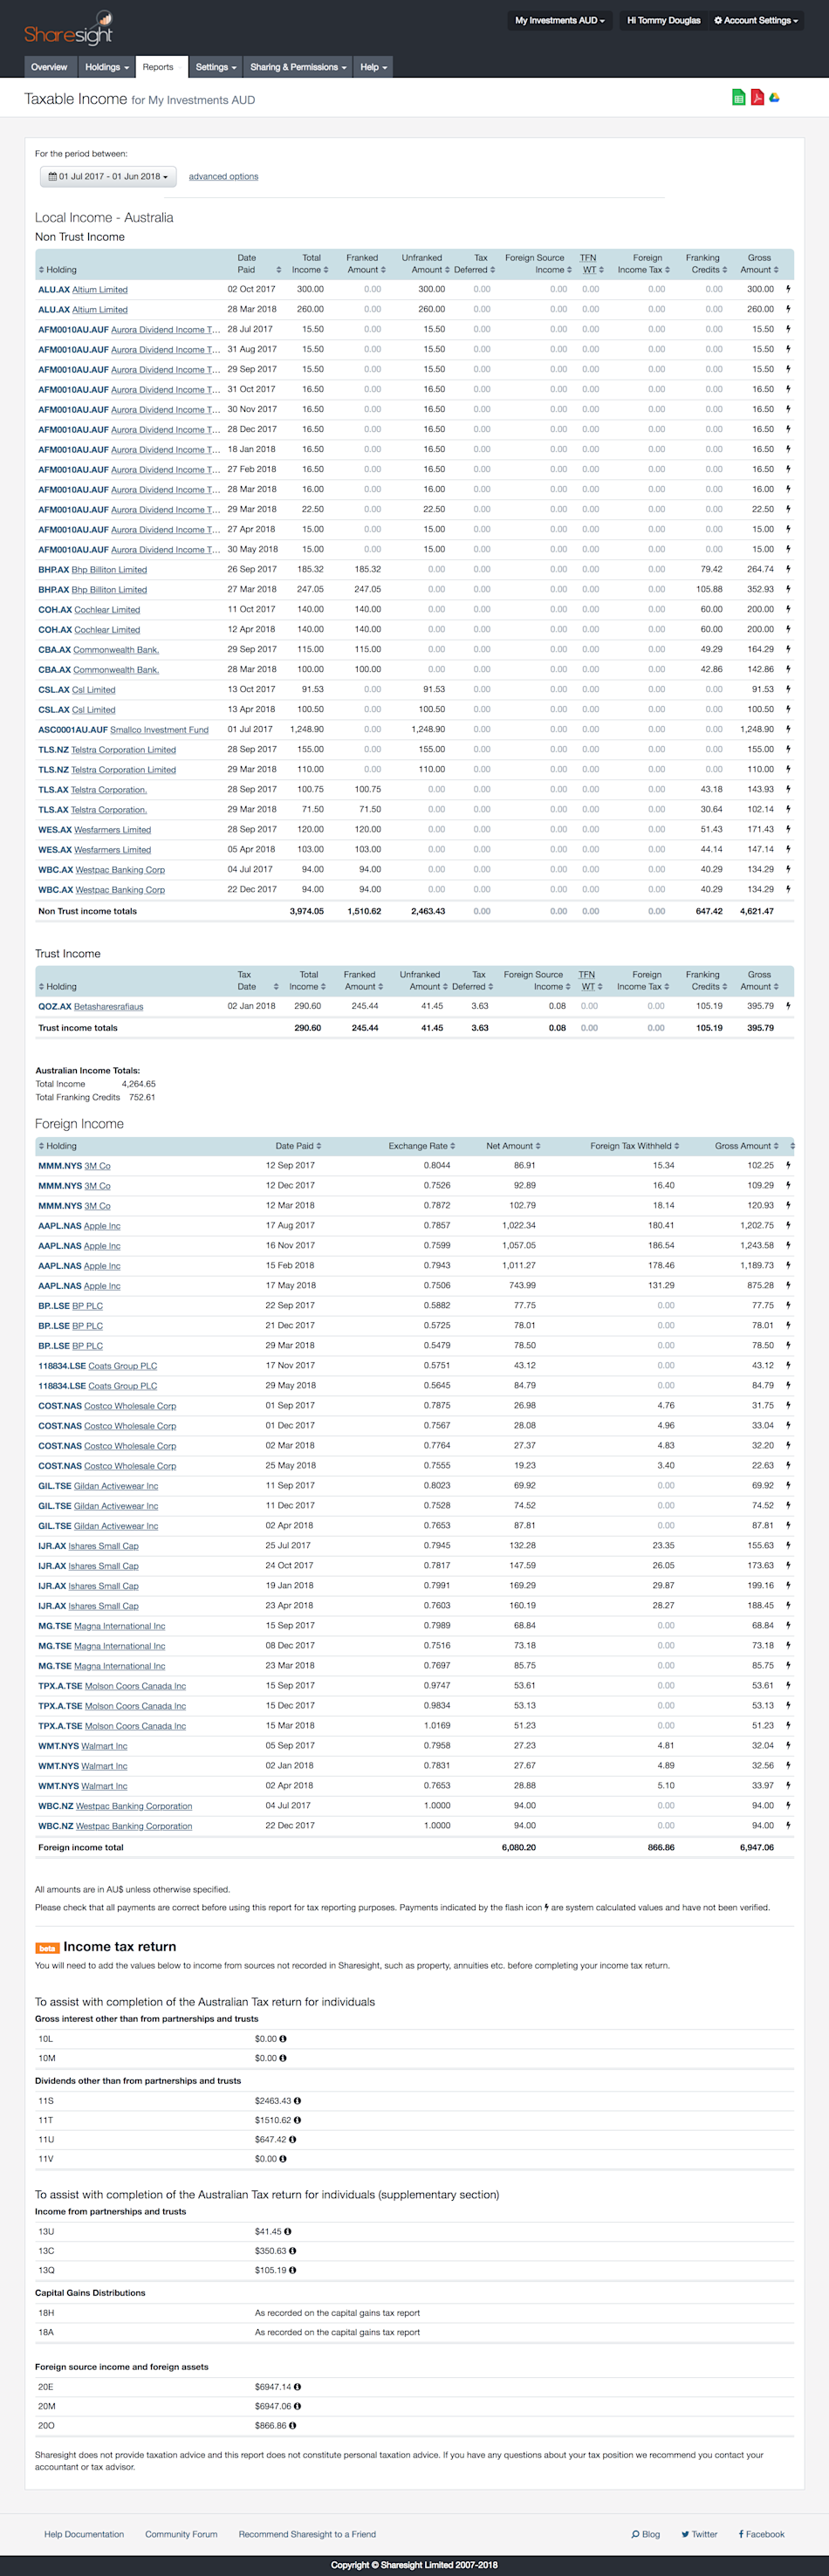829x2576 pixels.
Task: Click flash icon on AAPL.NAS 17 May 2018 row
Action: (x=788, y=1285)
